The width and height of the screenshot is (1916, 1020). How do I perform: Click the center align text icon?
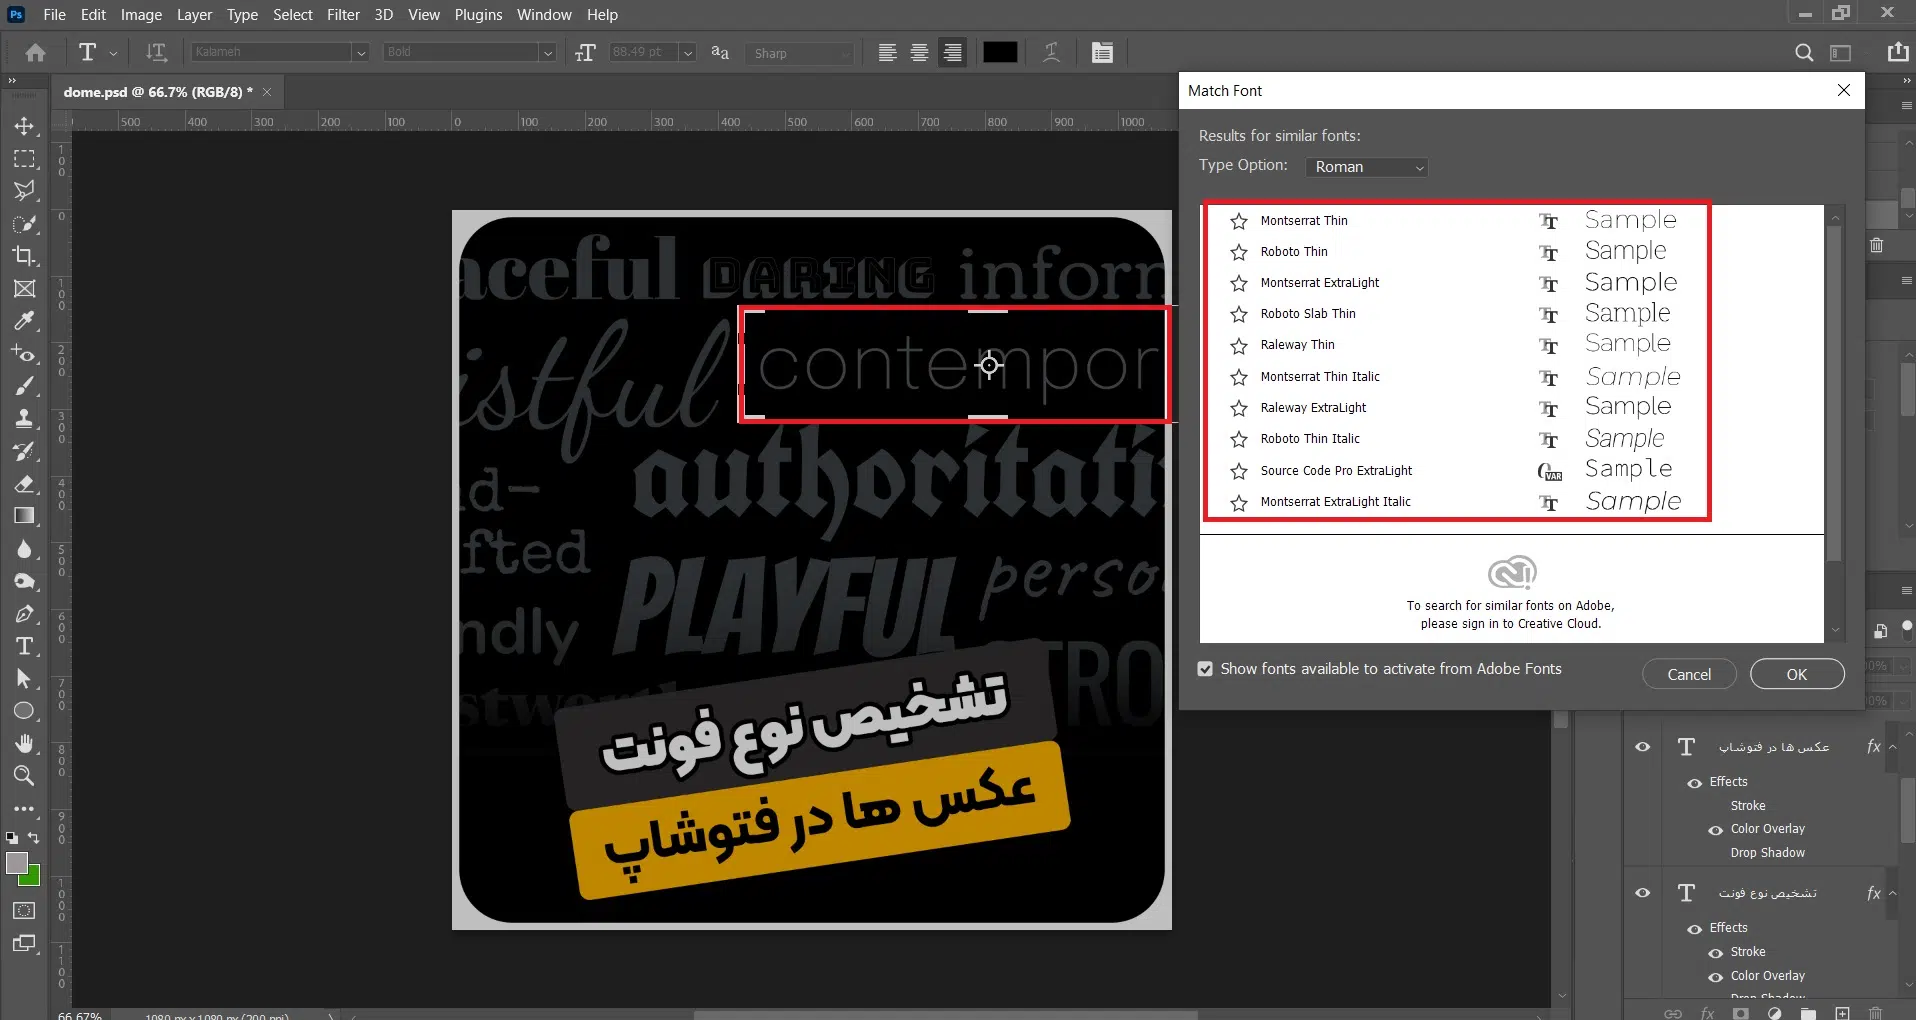click(919, 53)
